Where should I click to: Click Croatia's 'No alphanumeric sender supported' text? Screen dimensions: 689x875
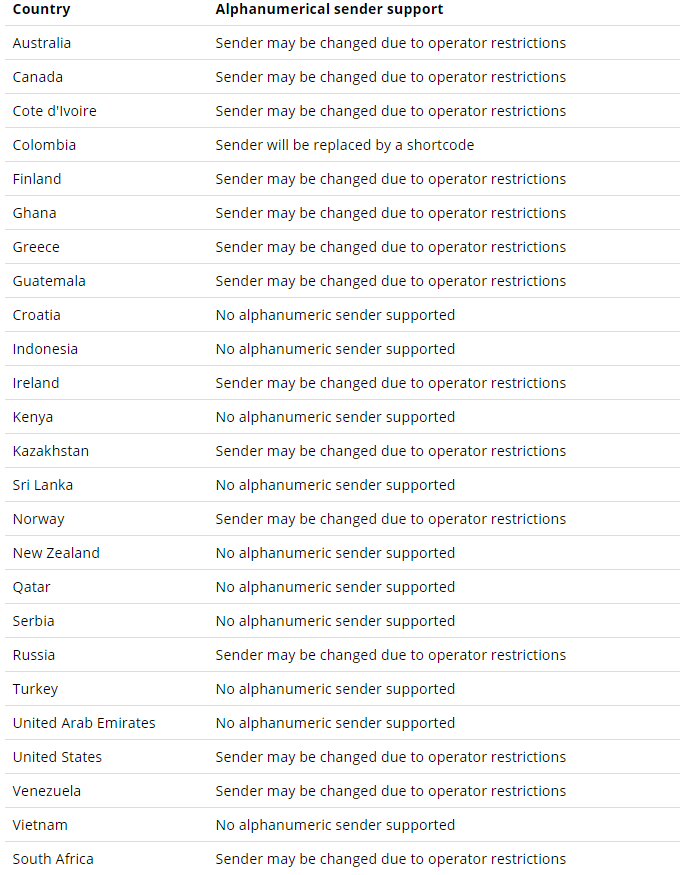[x=335, y=315]
